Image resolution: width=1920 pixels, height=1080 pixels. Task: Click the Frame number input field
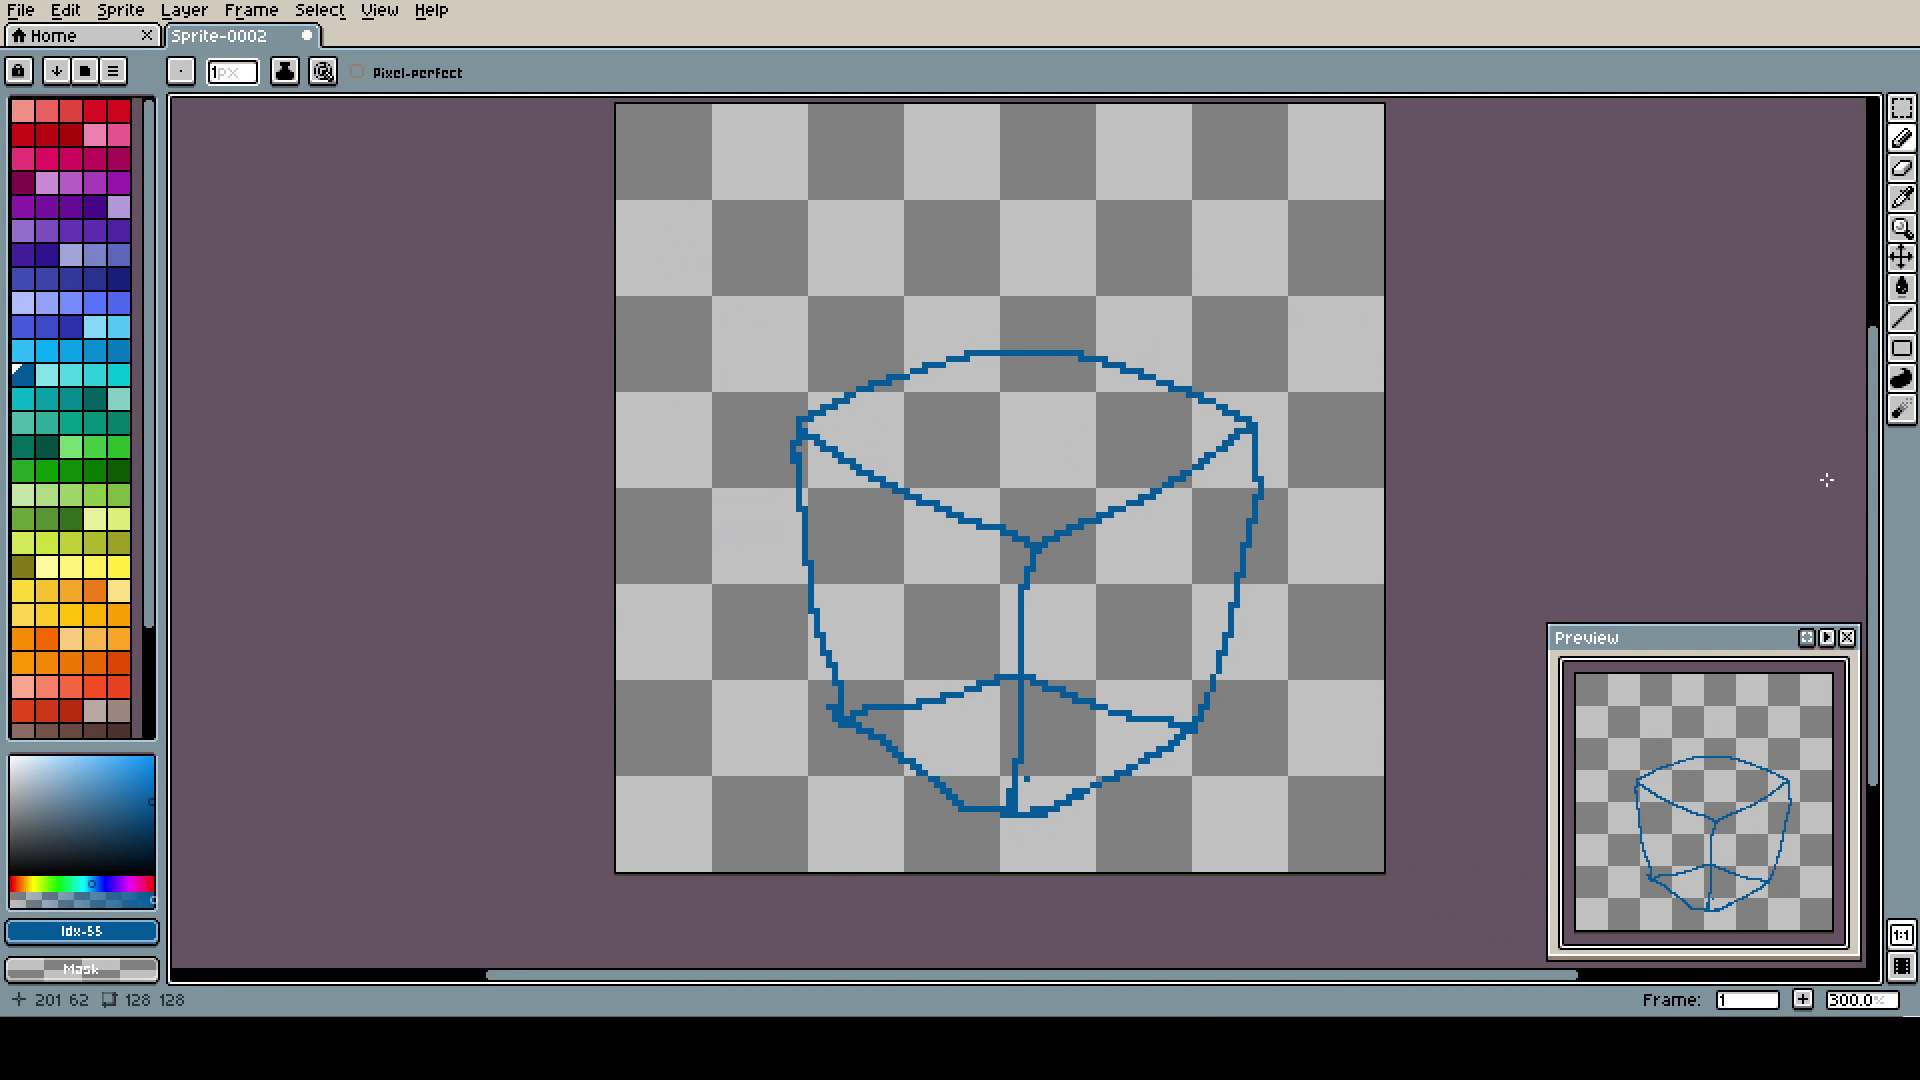[x=1747, y=1000]
